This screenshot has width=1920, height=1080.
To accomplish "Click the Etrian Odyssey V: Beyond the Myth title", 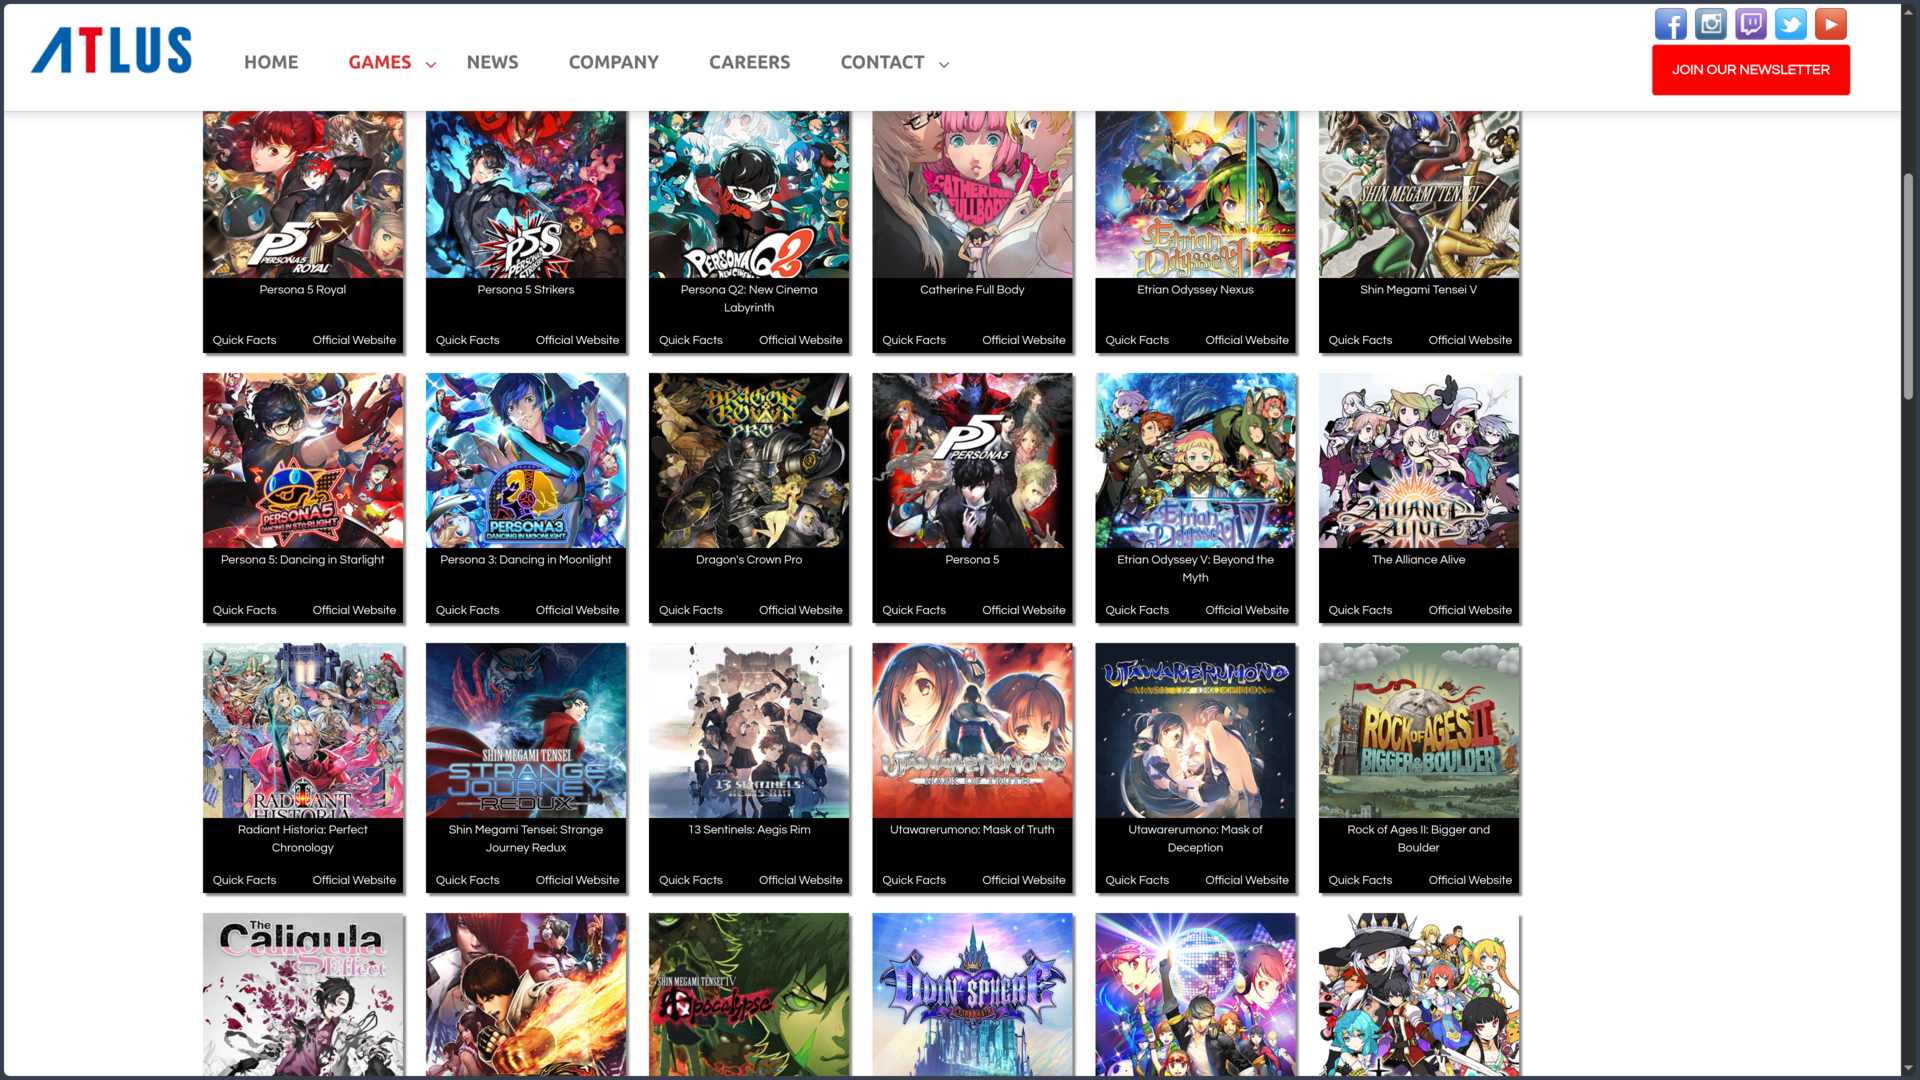I will 1195,569.
